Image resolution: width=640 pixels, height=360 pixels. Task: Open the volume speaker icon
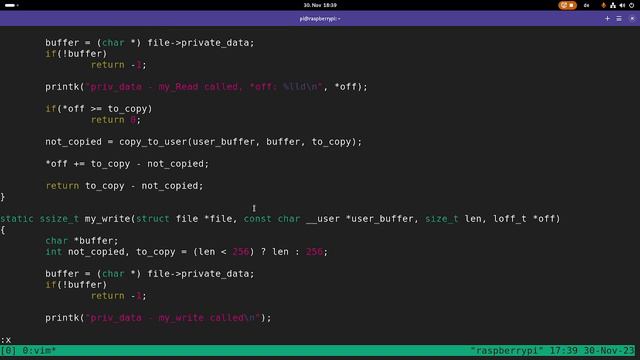point(622,5)
